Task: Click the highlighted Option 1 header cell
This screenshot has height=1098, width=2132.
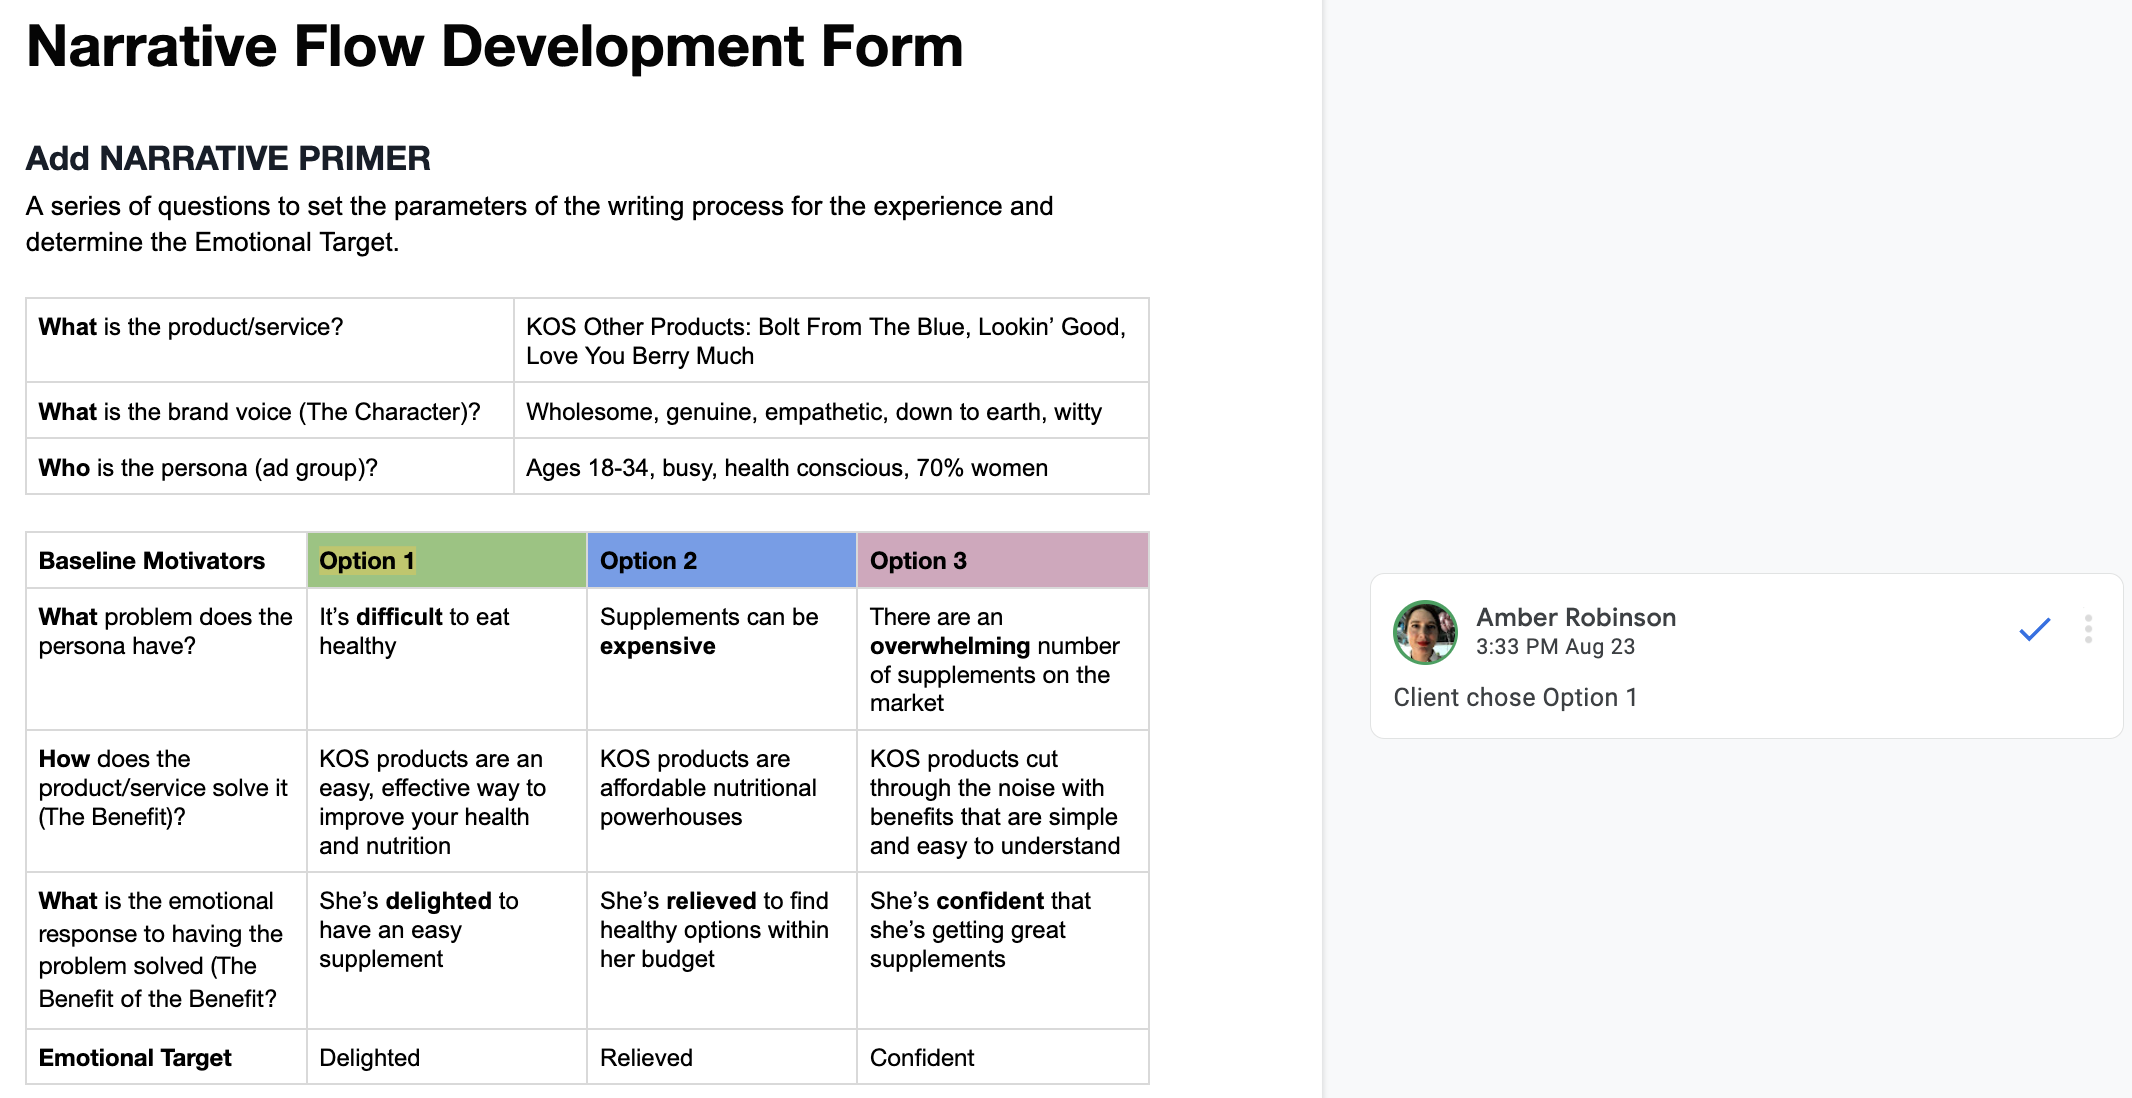Action: (446, 560)
